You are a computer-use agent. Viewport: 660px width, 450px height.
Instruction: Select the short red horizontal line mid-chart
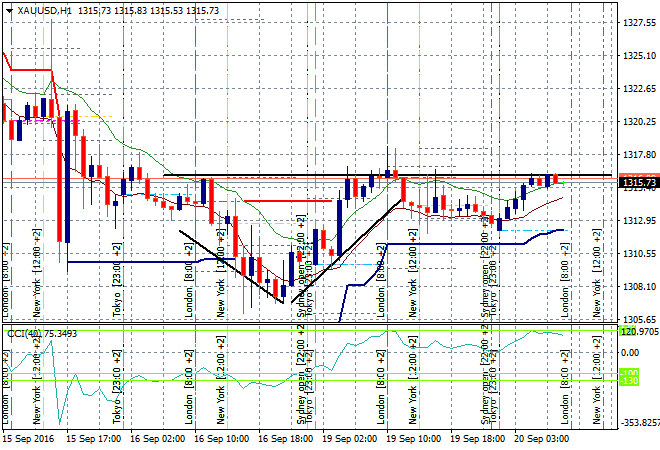288,201
